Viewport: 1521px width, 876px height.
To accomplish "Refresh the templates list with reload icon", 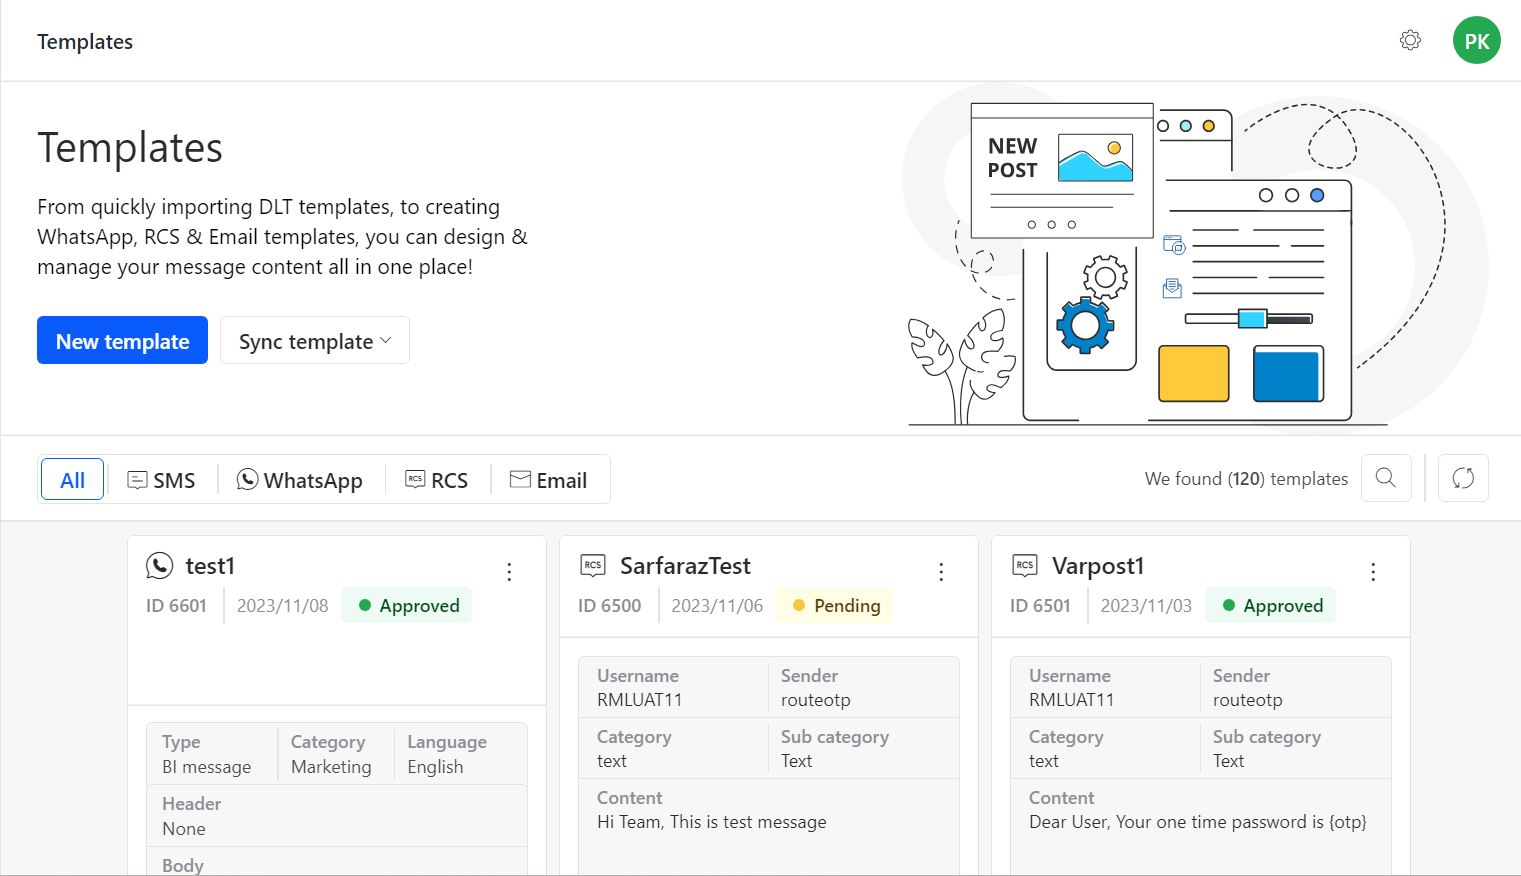I will coord(1463,478).
